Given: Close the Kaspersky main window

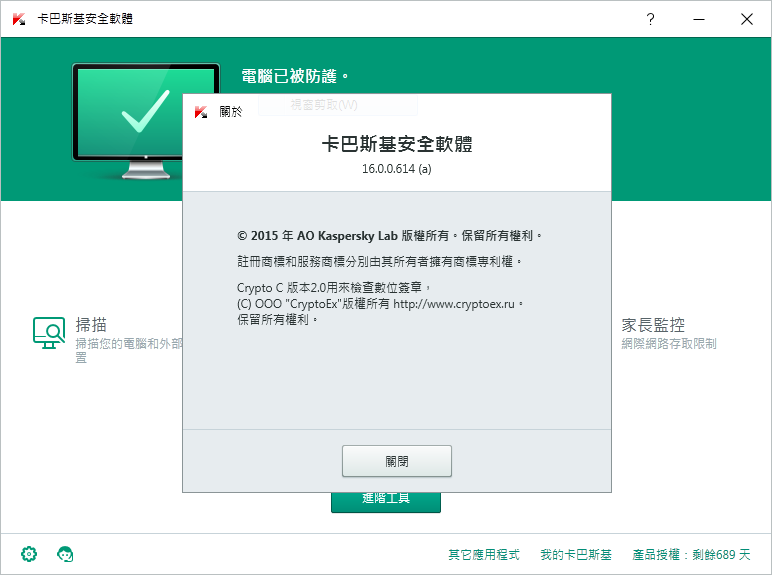Looking at the screenshot, I should 746,19.
